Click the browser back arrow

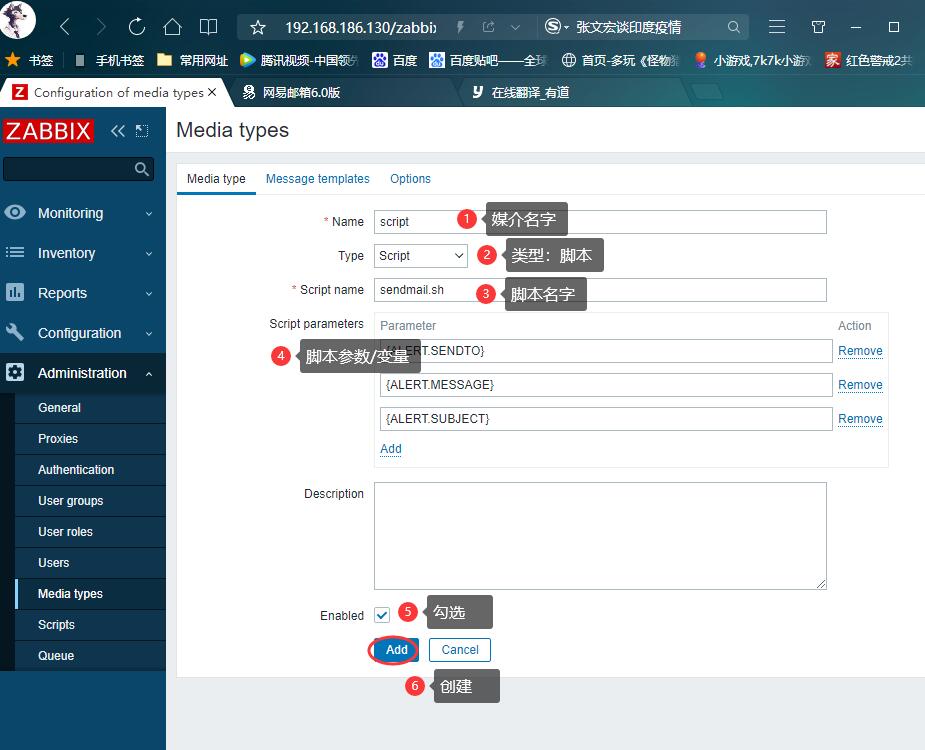[x=65, y=27]
